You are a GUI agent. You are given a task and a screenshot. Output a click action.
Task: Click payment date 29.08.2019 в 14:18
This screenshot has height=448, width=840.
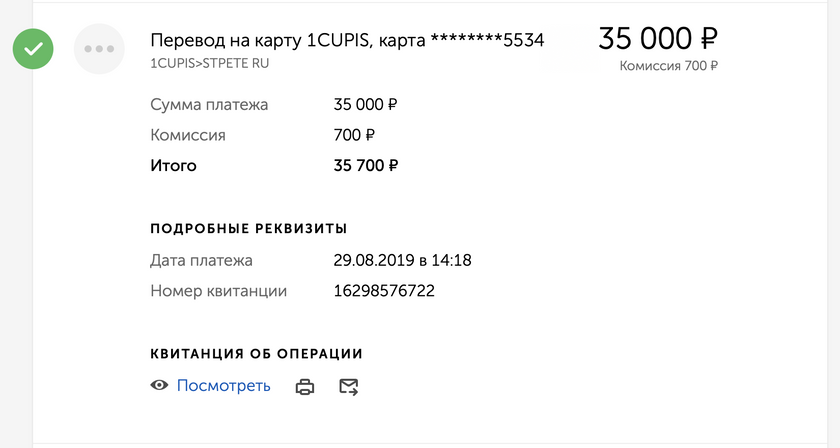(x=402, y=260)
